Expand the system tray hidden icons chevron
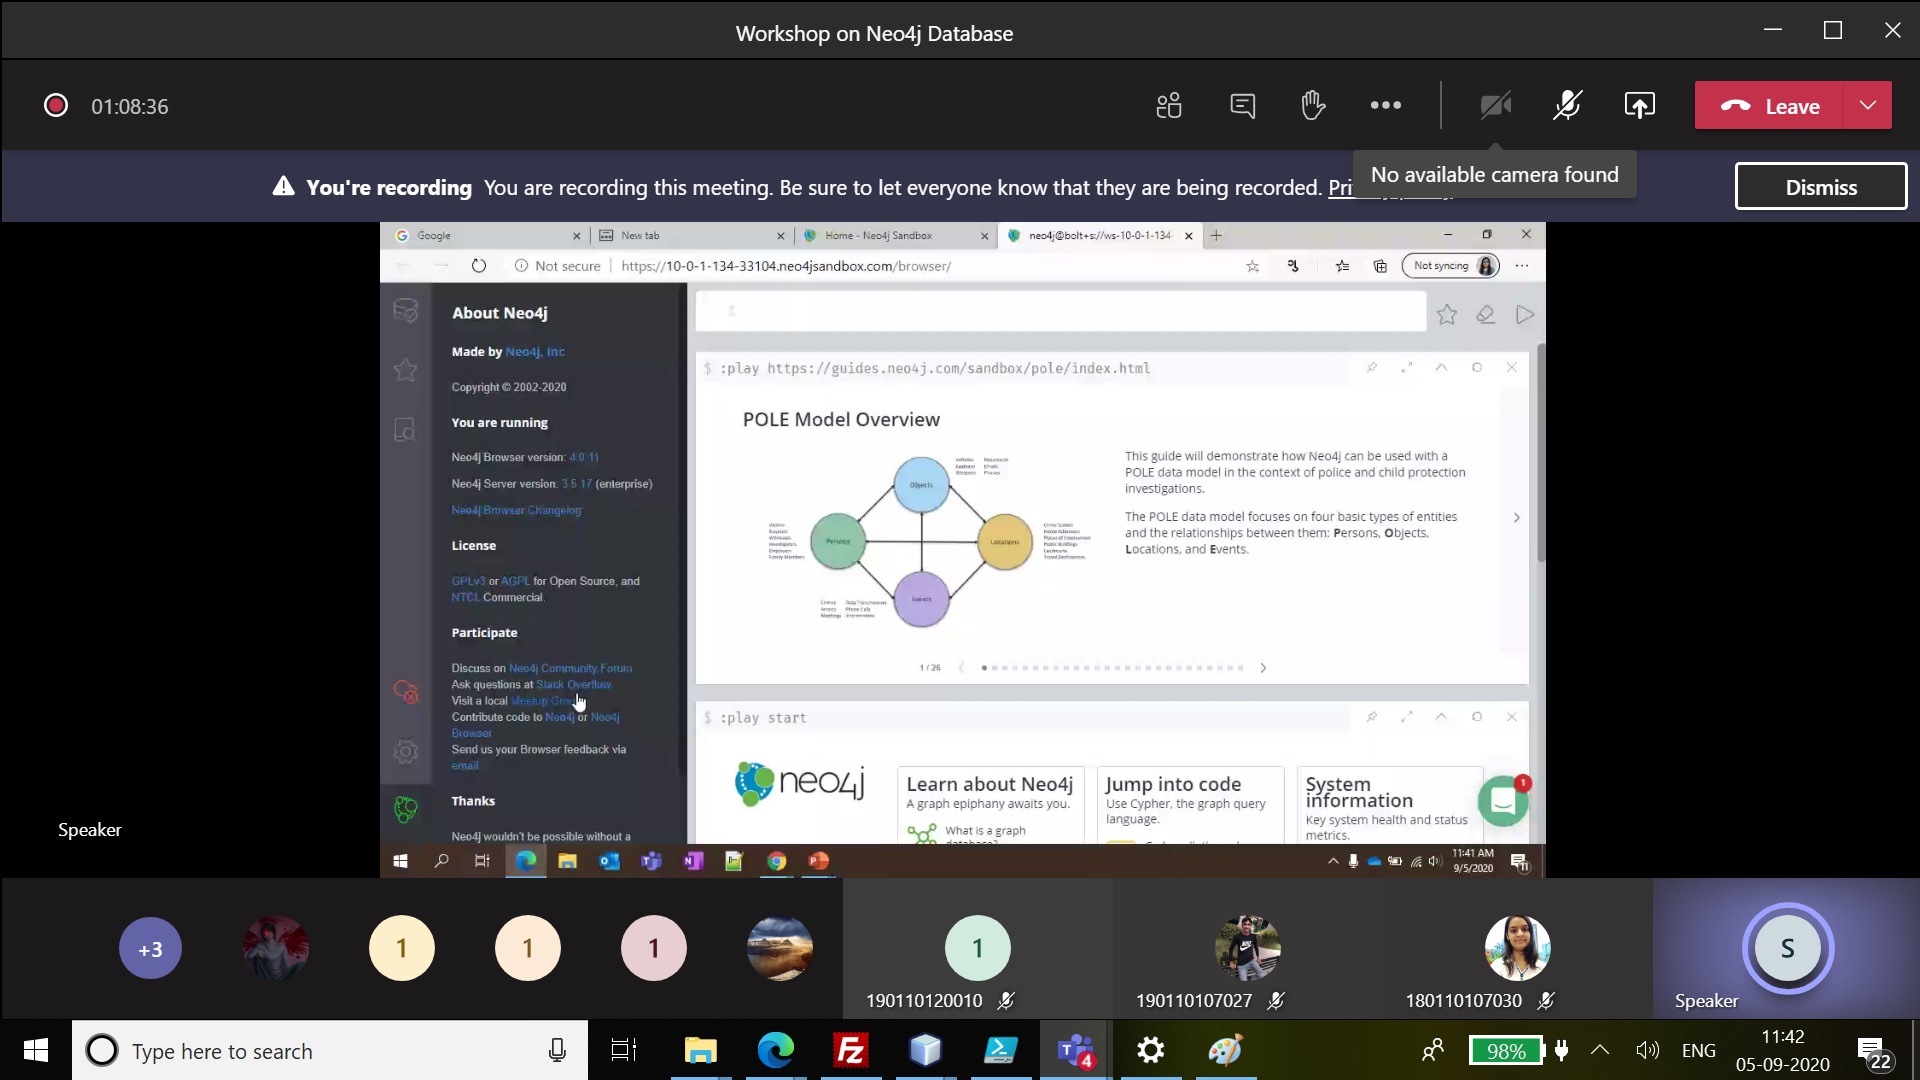Viewport: 1920px width, 1080px height. pos(1600,1050)
